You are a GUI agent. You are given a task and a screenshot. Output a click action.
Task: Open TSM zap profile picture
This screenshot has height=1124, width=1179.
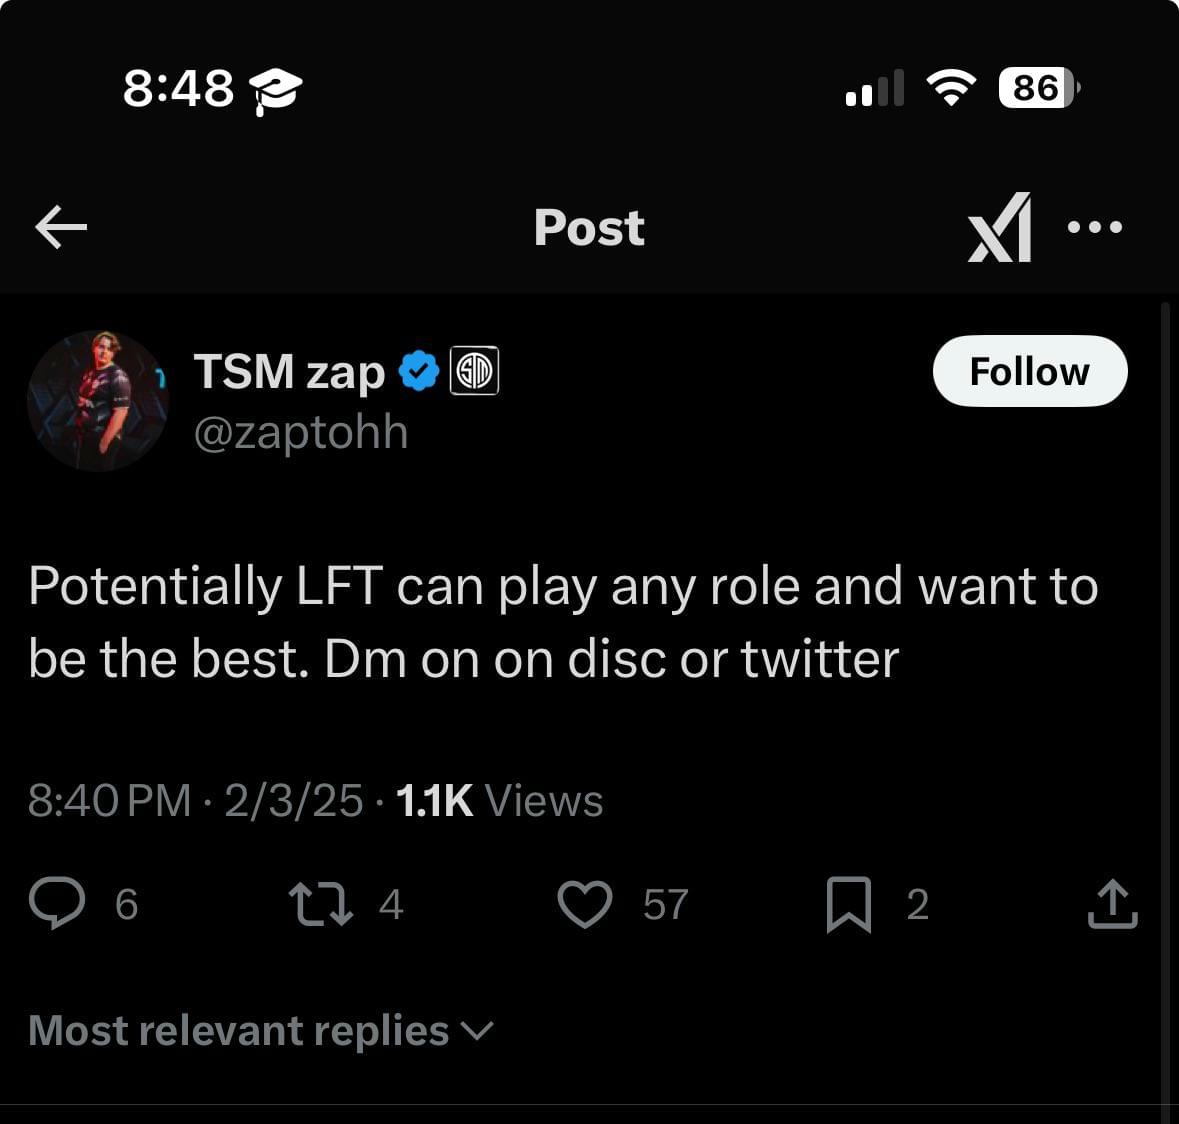[98, 401]
